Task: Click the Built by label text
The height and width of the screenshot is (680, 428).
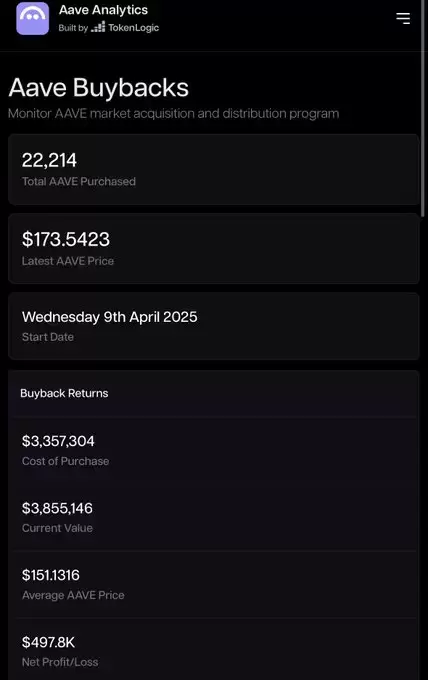Action: click(x=73, y=28)
